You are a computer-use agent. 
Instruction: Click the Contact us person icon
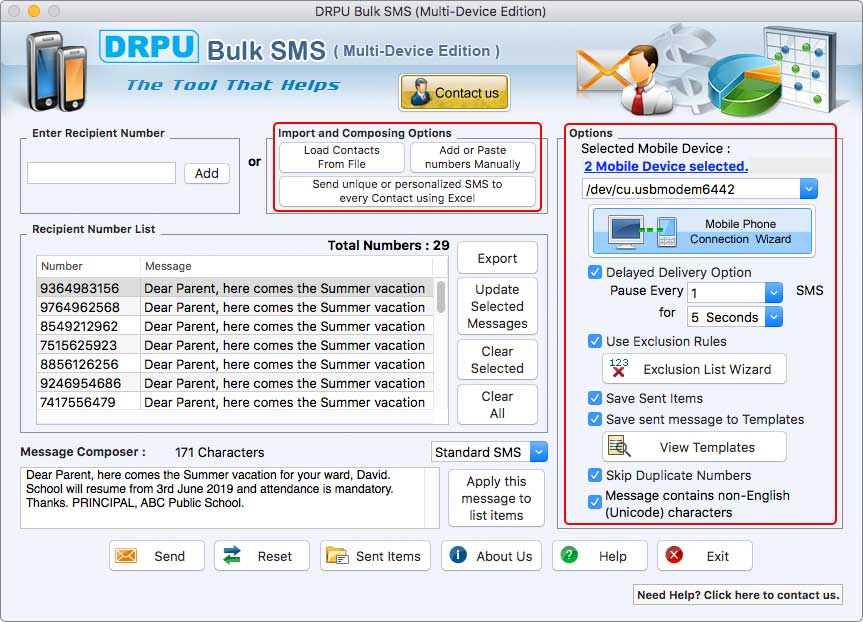[421, 91]
